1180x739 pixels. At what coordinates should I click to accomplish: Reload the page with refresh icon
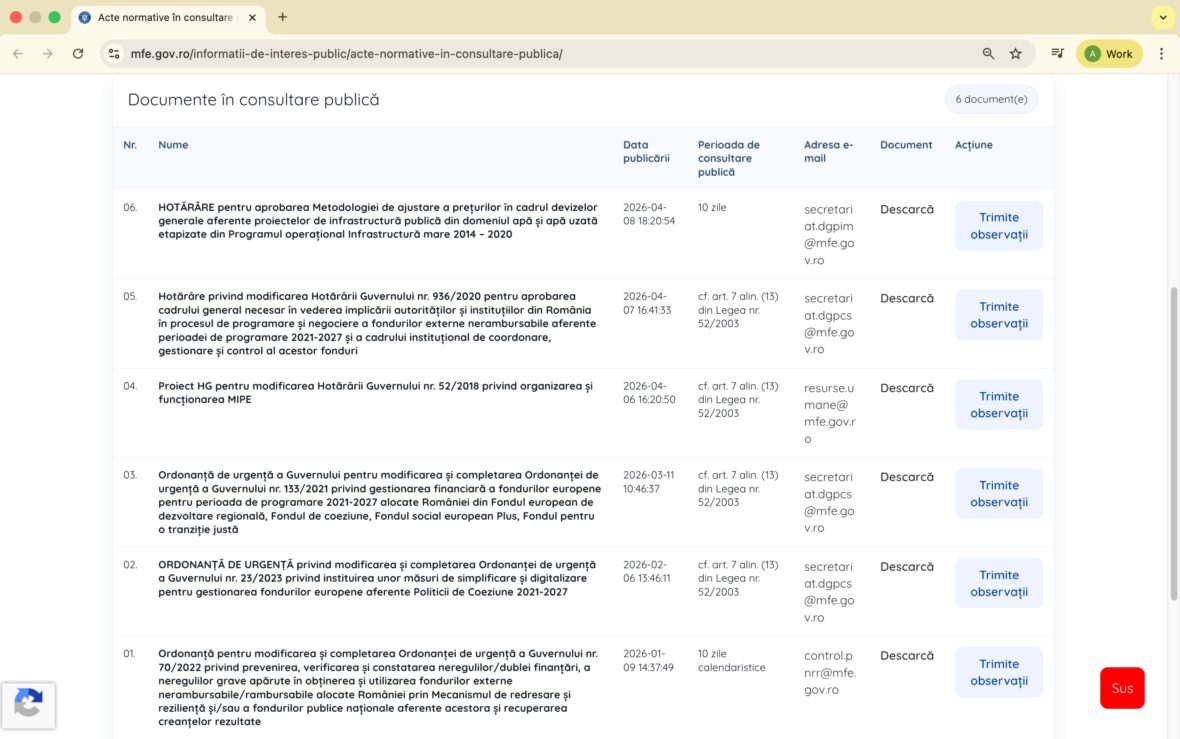coord(78,54)
